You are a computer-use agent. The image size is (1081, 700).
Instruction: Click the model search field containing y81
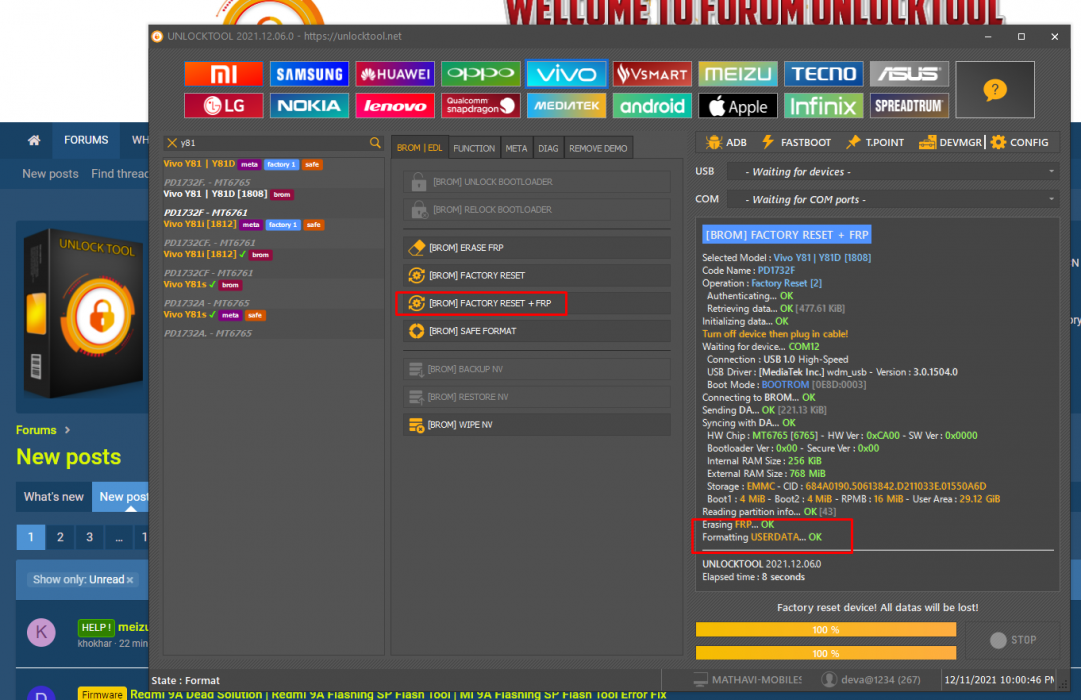click(x=274, y=143)
